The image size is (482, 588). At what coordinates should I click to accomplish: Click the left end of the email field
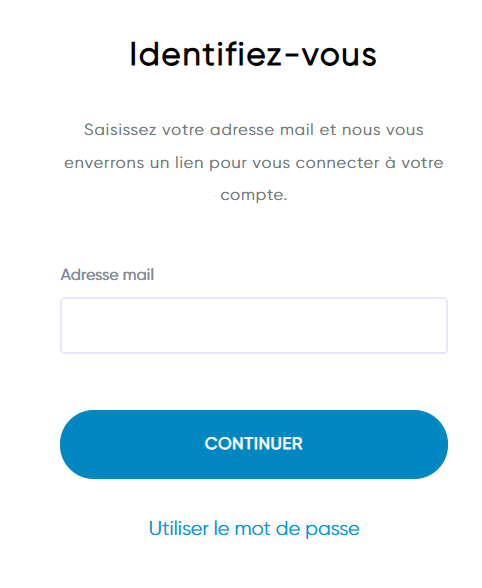click(71, 325)
